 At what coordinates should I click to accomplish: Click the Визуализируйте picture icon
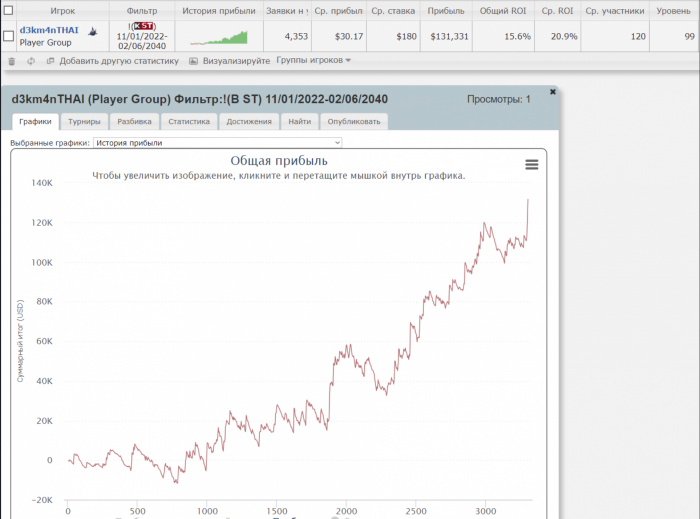[193, 61]
